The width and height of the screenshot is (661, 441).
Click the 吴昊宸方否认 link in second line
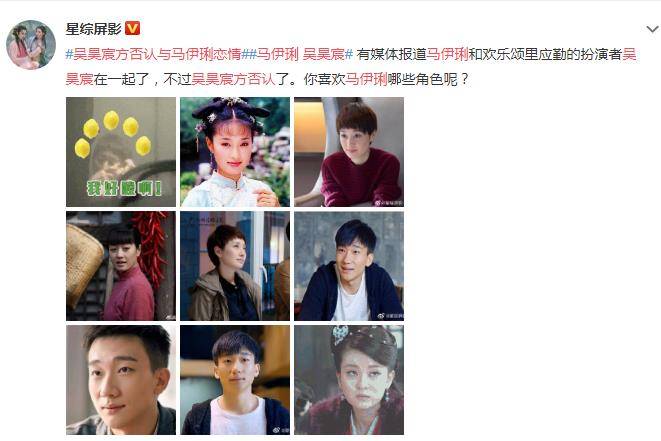[x=233, y=79]
